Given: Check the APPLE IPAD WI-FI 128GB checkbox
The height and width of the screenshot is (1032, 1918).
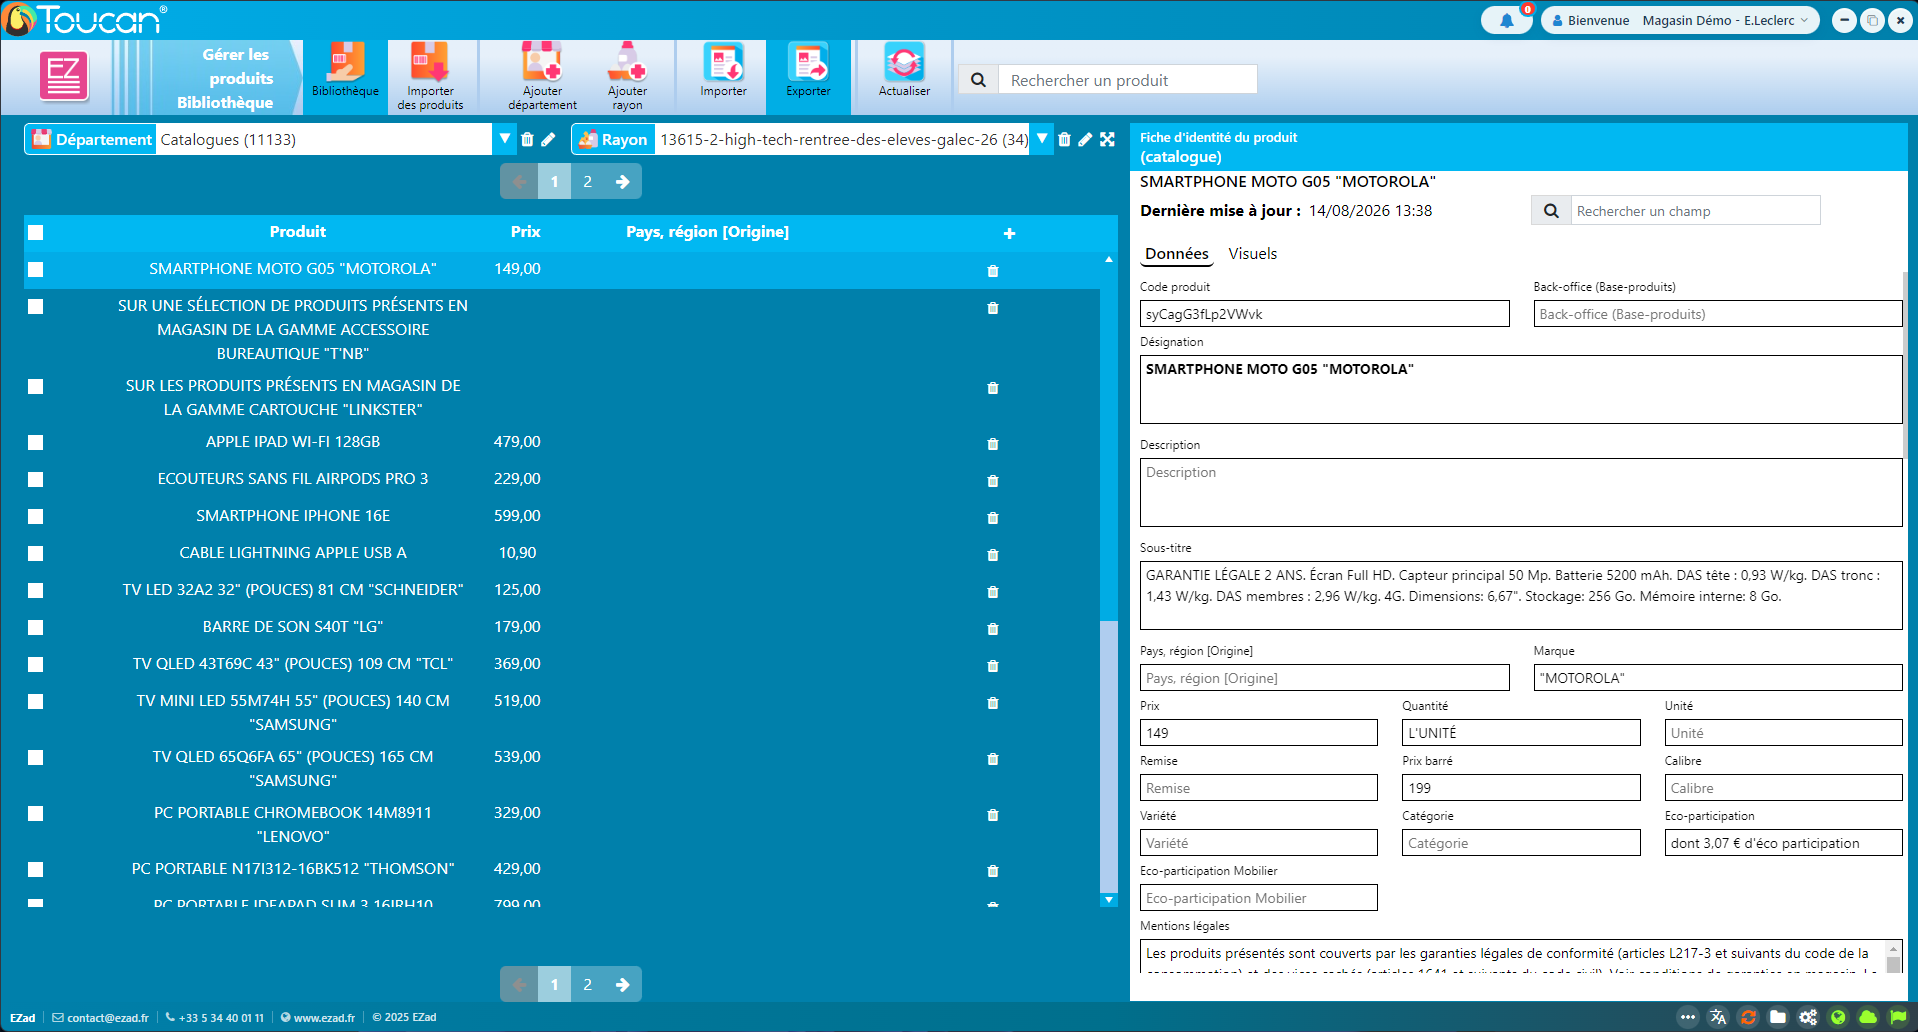Looking at the screenshot, I should coord(36,443).
